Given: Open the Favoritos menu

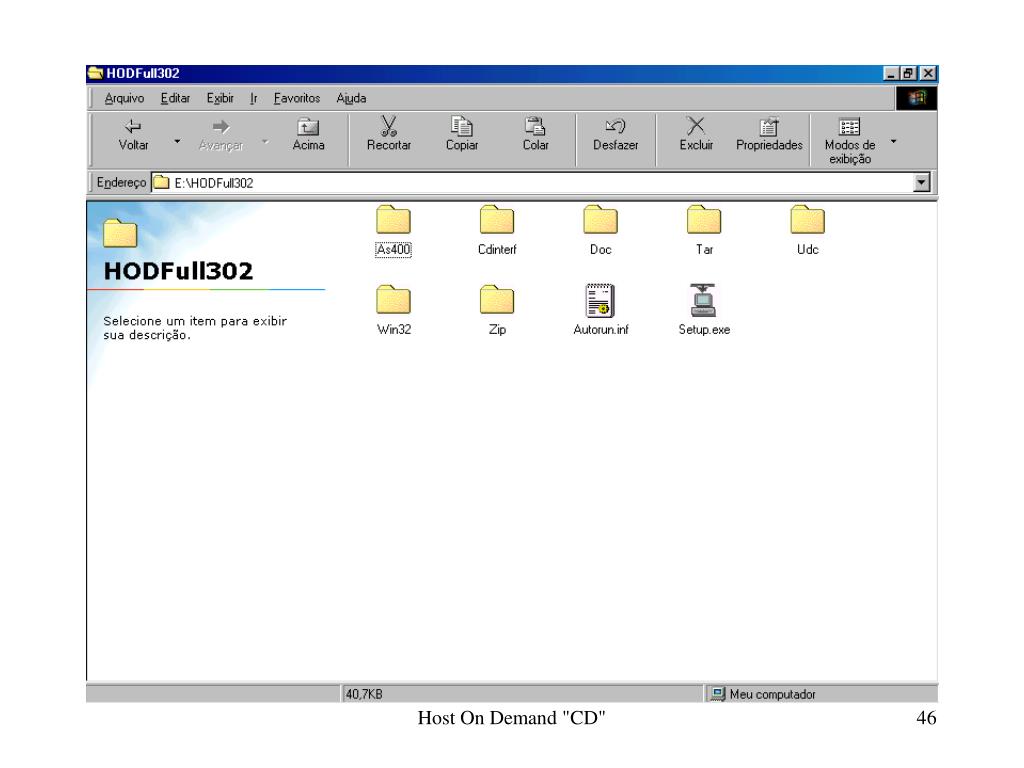Looking at the screenshot, I should [x=296, y=99].
